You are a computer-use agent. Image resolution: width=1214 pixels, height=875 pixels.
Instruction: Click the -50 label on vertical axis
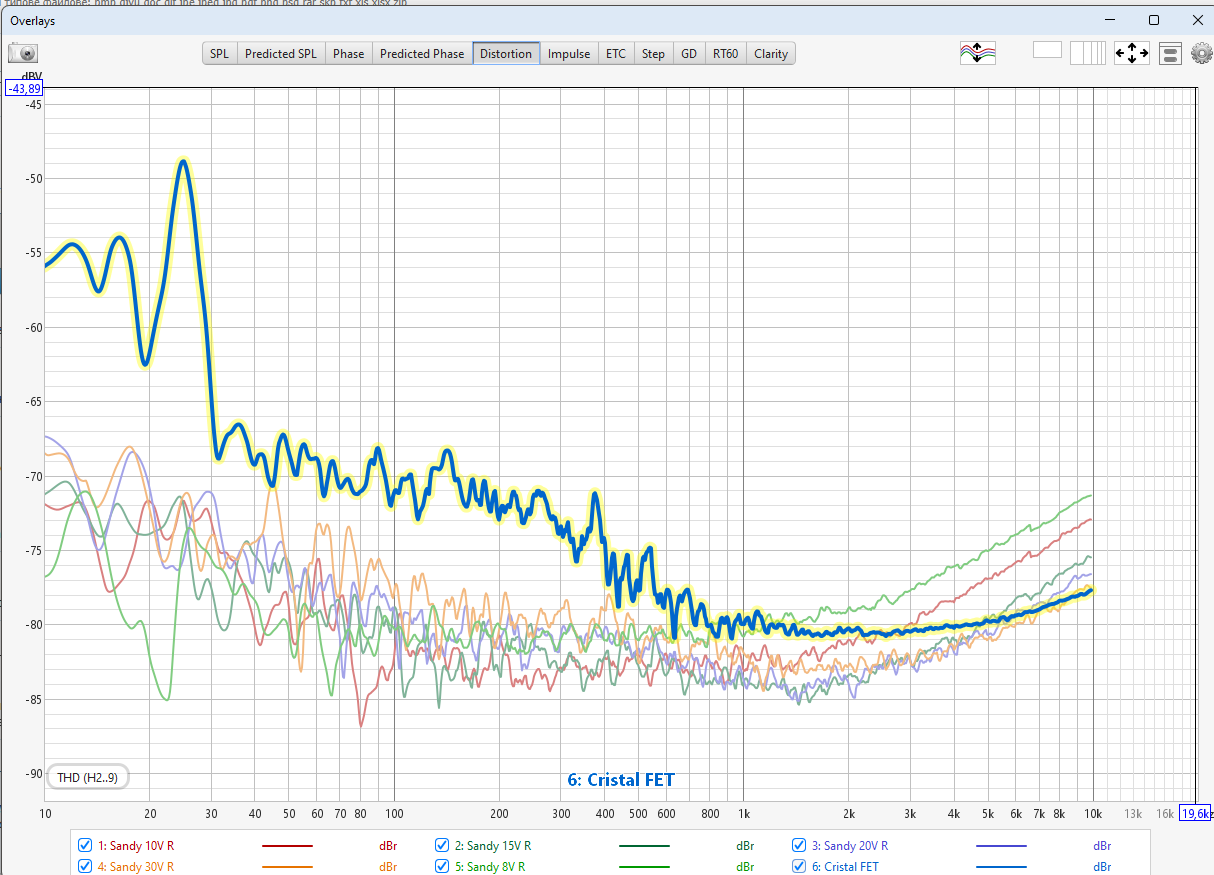click(x=32, y=179)
